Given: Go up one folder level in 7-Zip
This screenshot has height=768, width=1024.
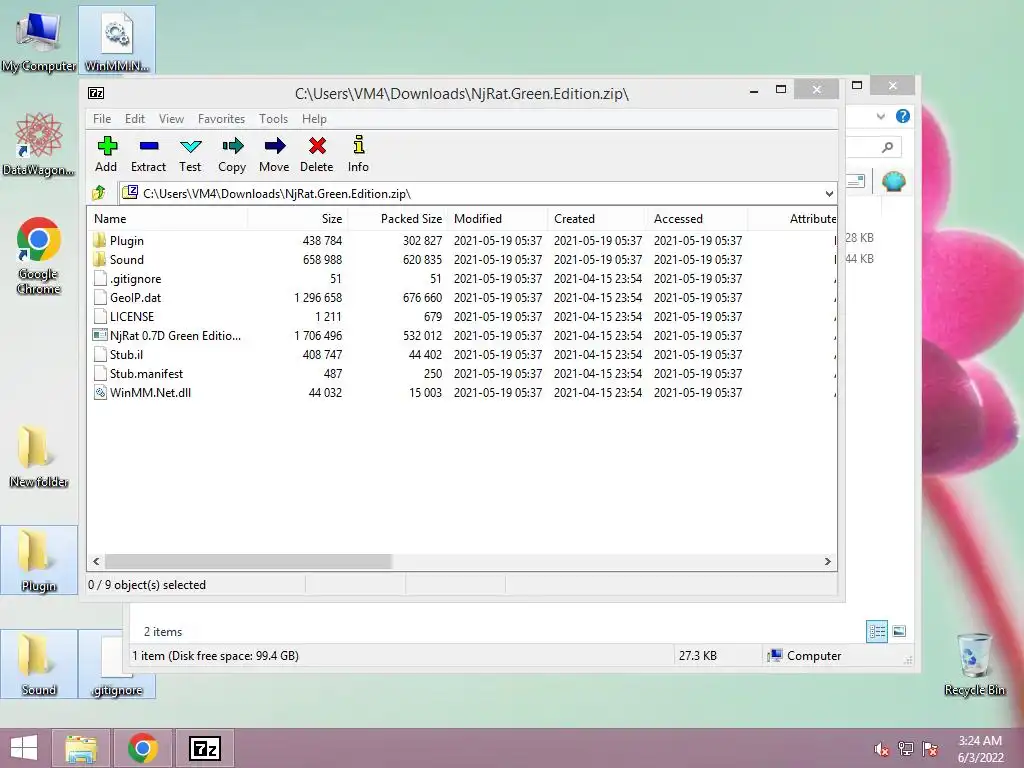Looking at the screenshot, I should click(99, 193).
